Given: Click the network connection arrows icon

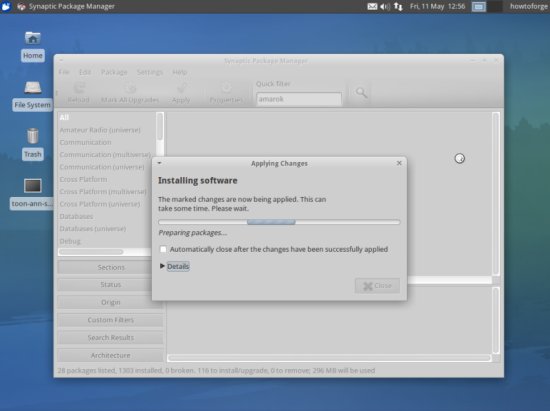Looking at the screenshot, I should tap(398, 6).
